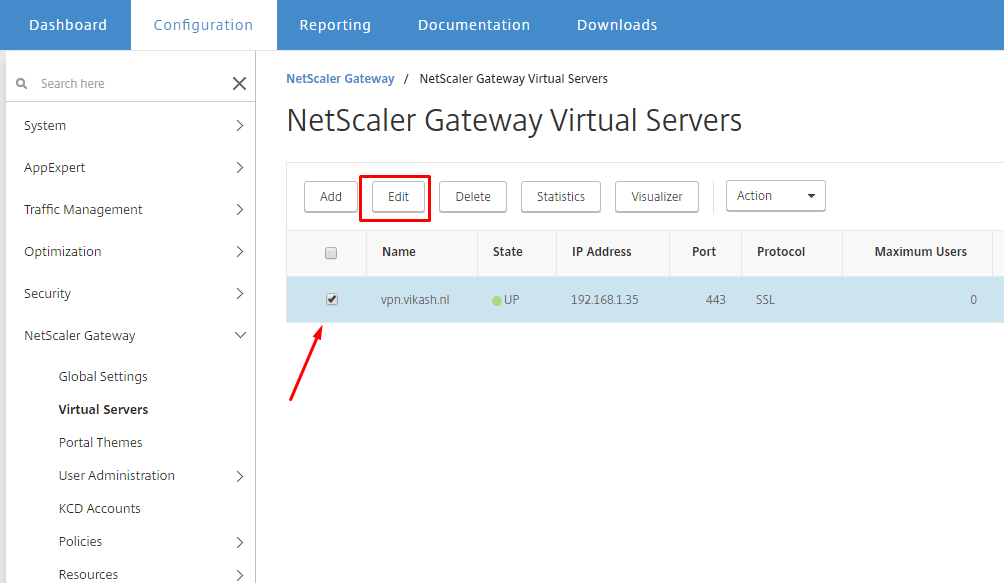Viewport: 1004px width, 583px height.
Task: Open Portal Themes in the sidebar
Action: point(101,442)
